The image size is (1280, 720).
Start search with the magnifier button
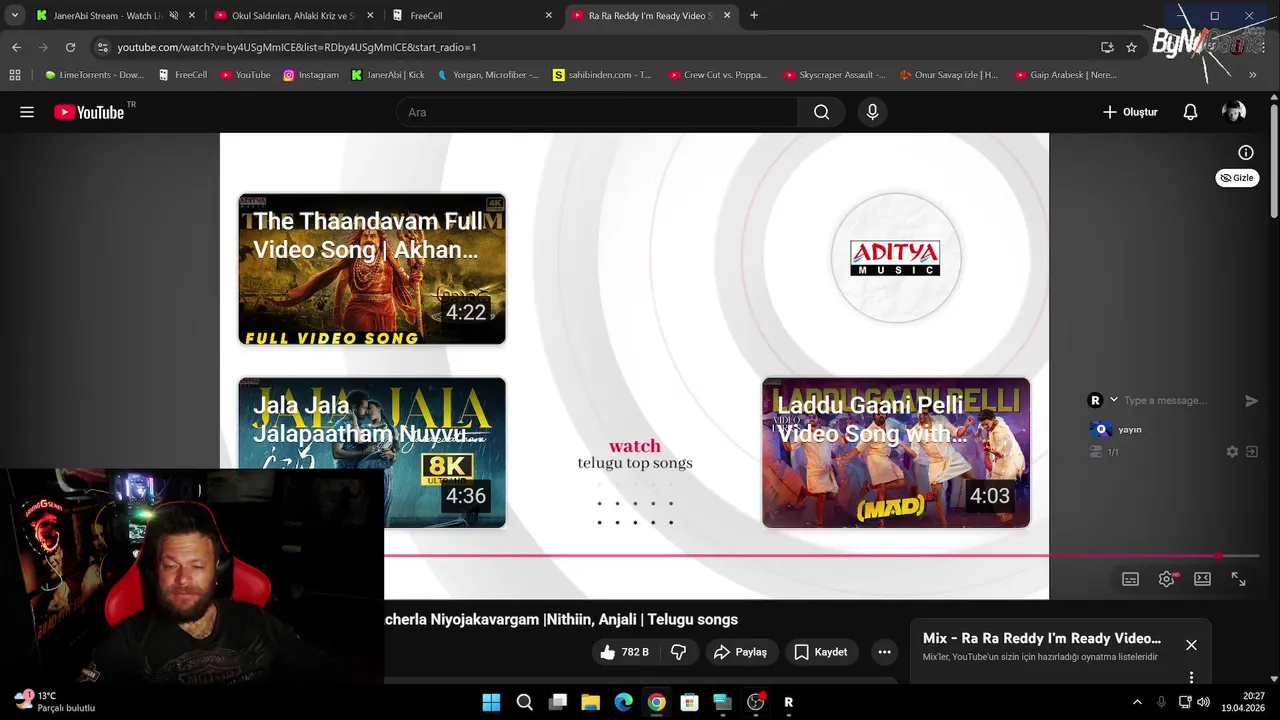click(821, 112)
